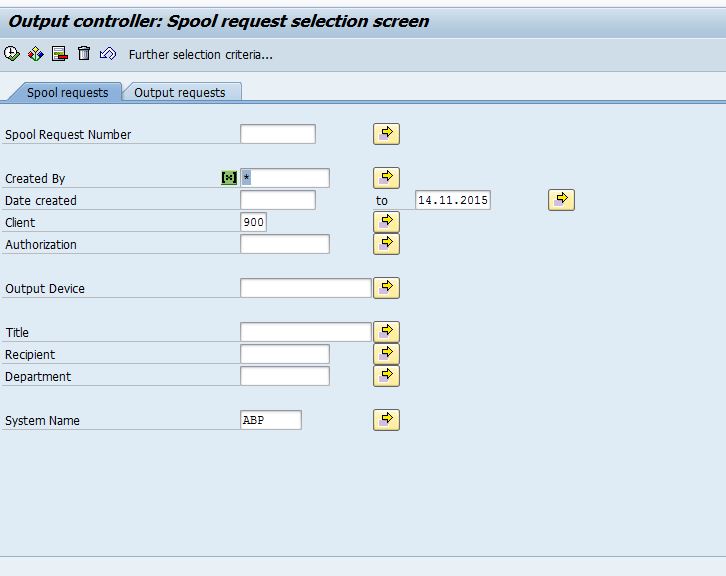Click the Client field showing 900
Screen dimensions: 726x576
[253, 222]
